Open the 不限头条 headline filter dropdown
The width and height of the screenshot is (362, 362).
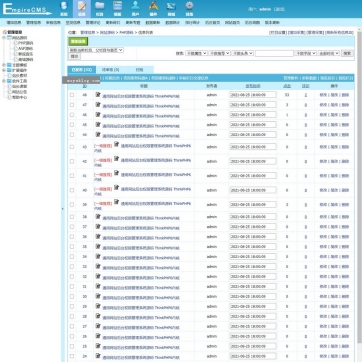pyautogui.click(x=243, y=53)
